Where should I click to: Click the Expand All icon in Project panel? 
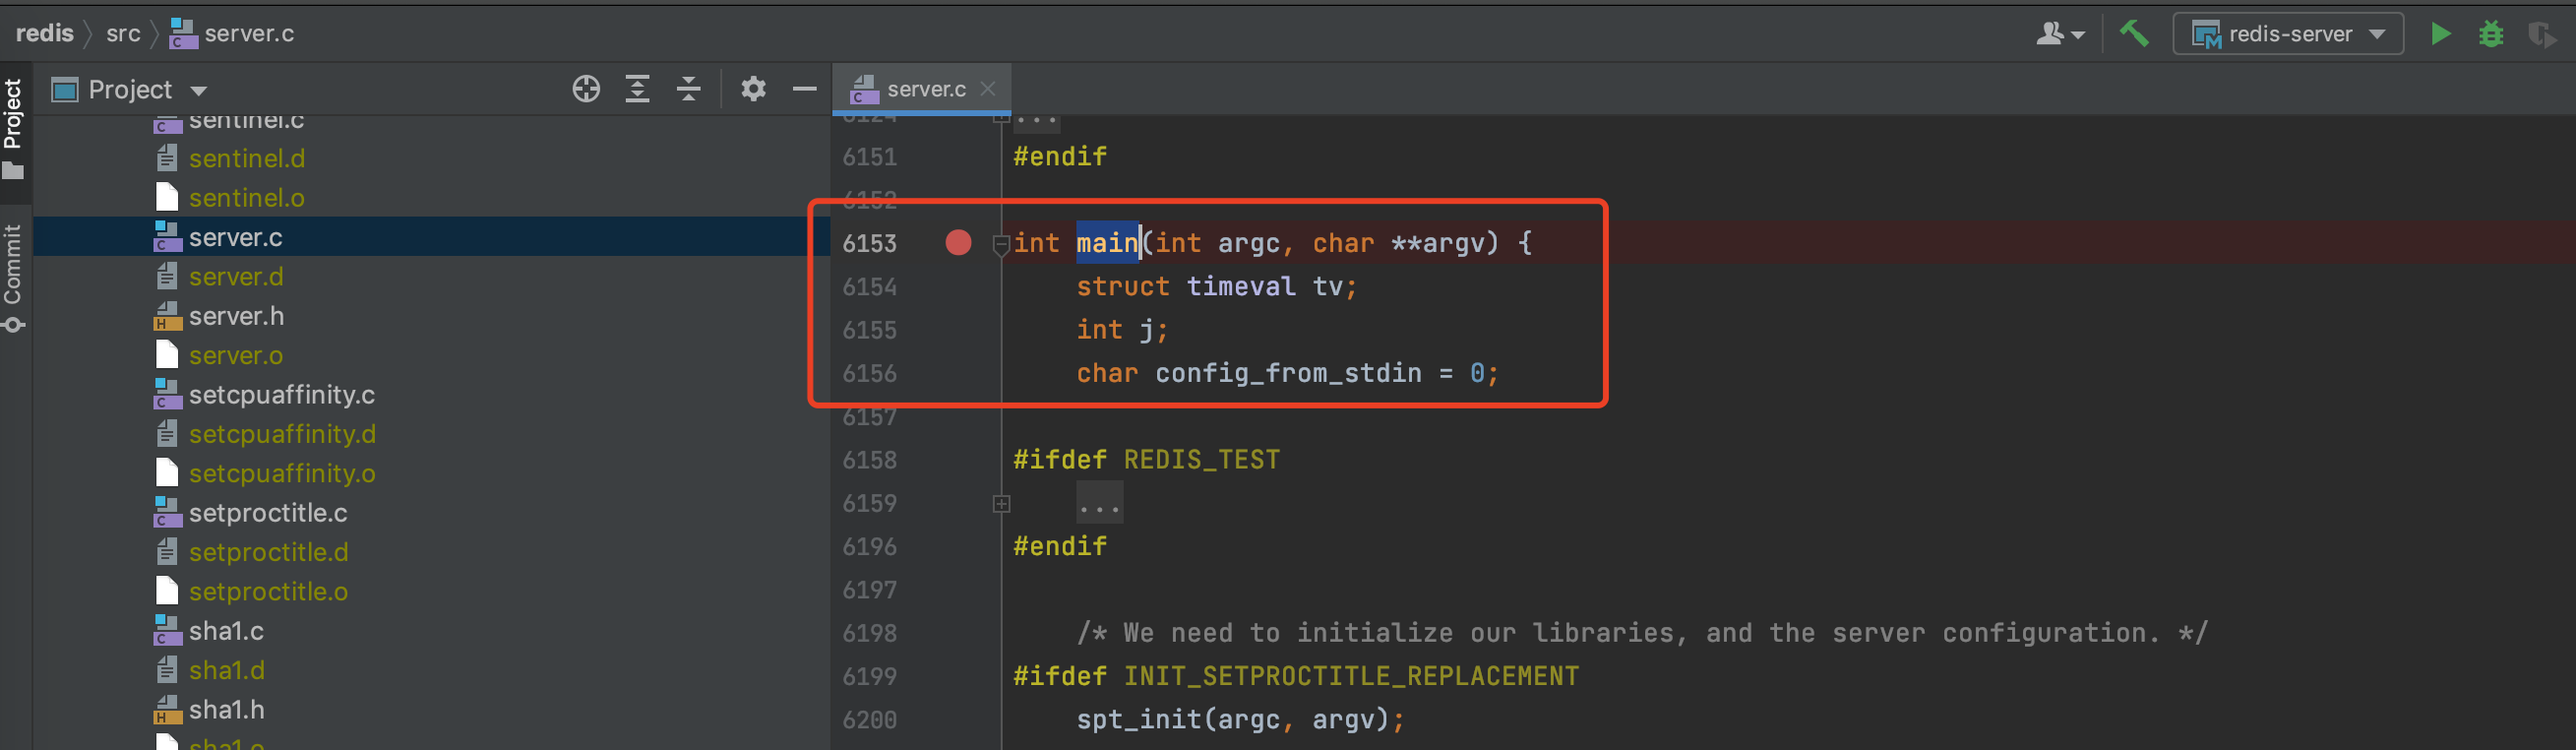click(637, 89)
